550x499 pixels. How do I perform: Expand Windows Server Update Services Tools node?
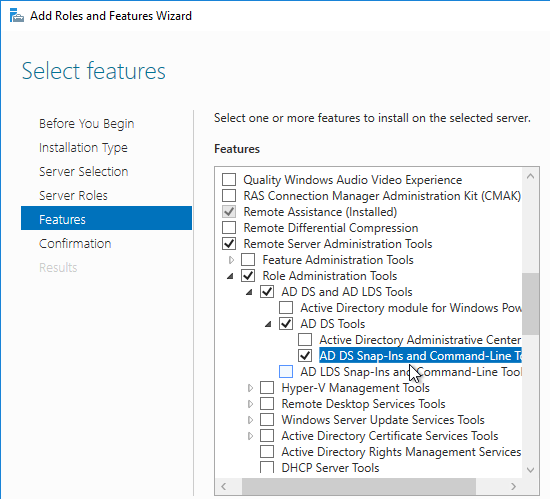coord(250,420)
